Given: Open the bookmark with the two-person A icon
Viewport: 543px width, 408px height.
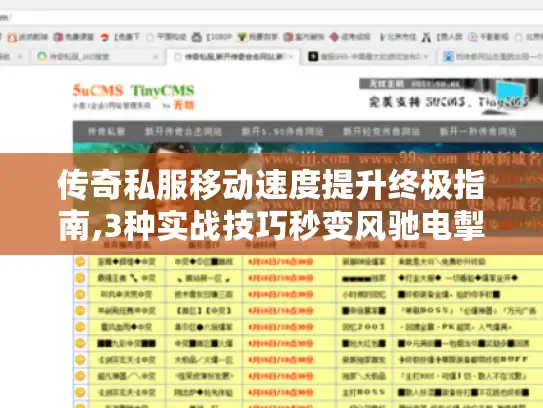Looking at the screenshot, I should coord(442,37).
